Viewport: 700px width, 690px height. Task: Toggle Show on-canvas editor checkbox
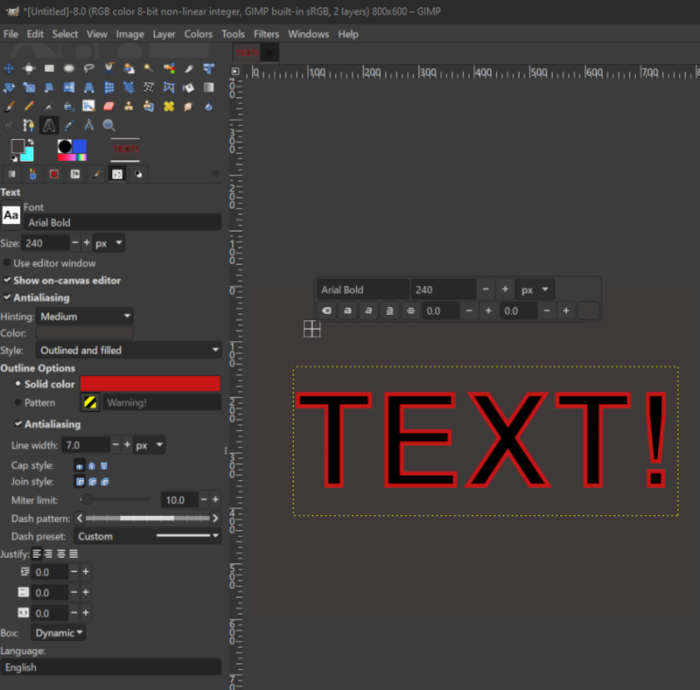[x=8, y=280]
